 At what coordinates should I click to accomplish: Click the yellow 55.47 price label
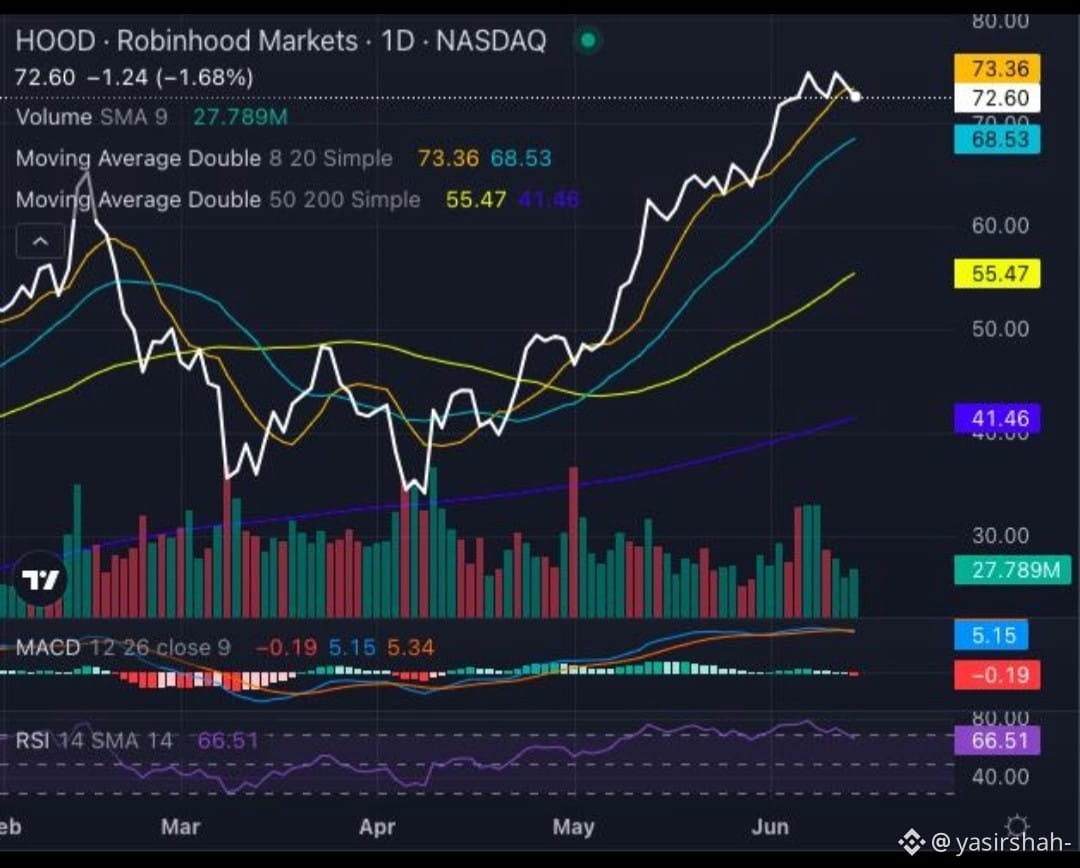(x=997, y=273)
